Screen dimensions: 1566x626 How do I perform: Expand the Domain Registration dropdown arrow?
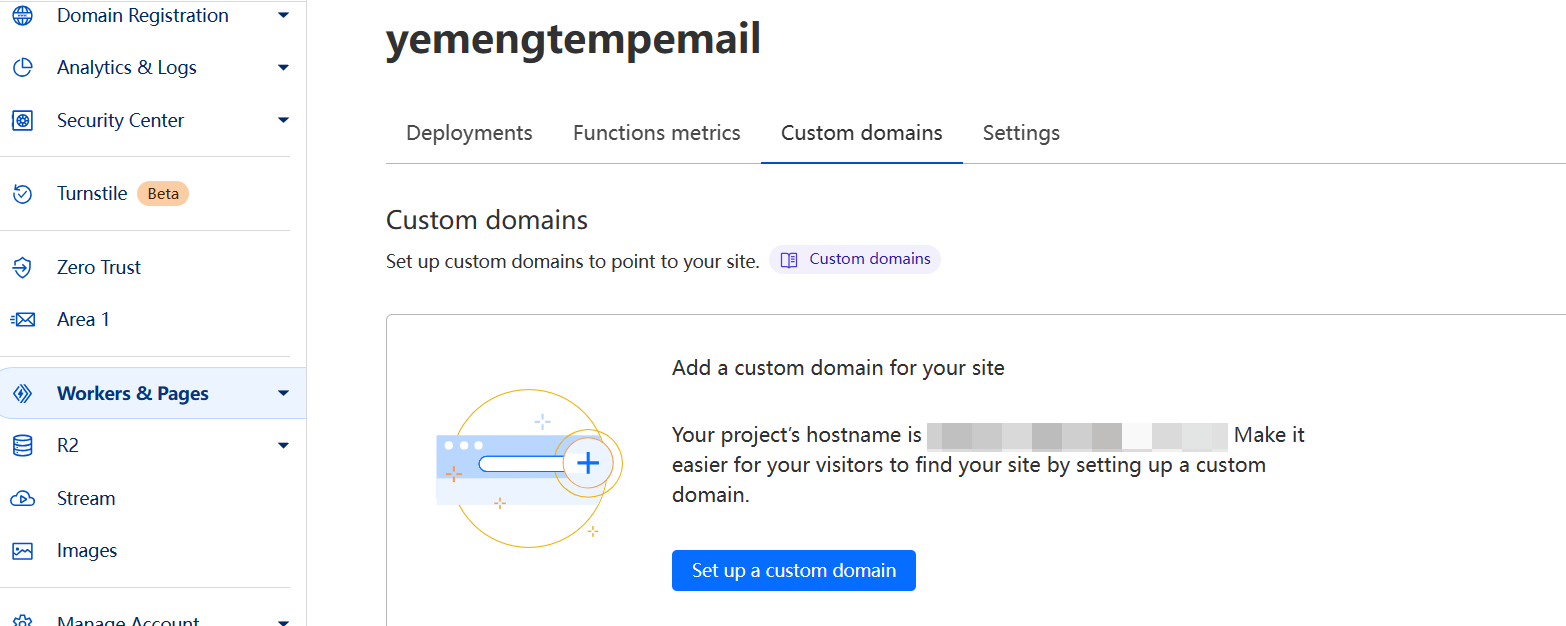(283, 16)
